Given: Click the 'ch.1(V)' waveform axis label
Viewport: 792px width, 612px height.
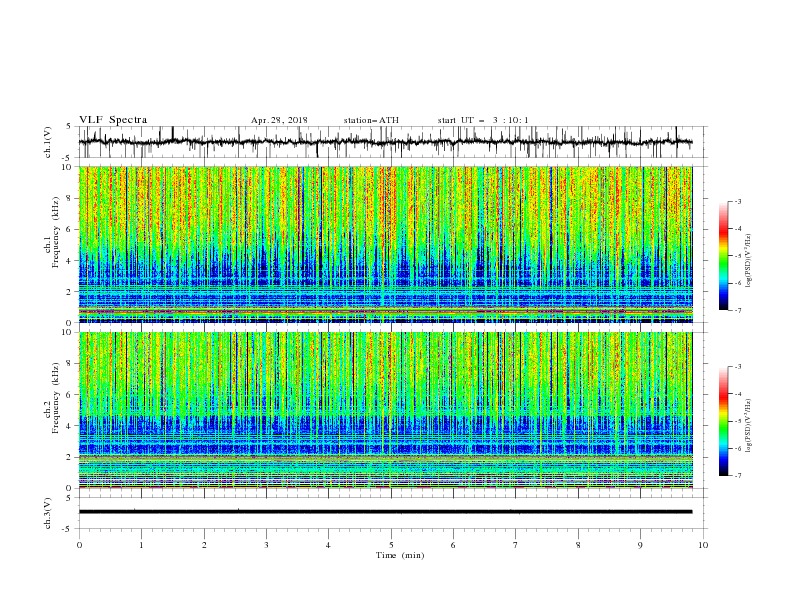Looking at the screenshot, I should [x=48, y=142].
